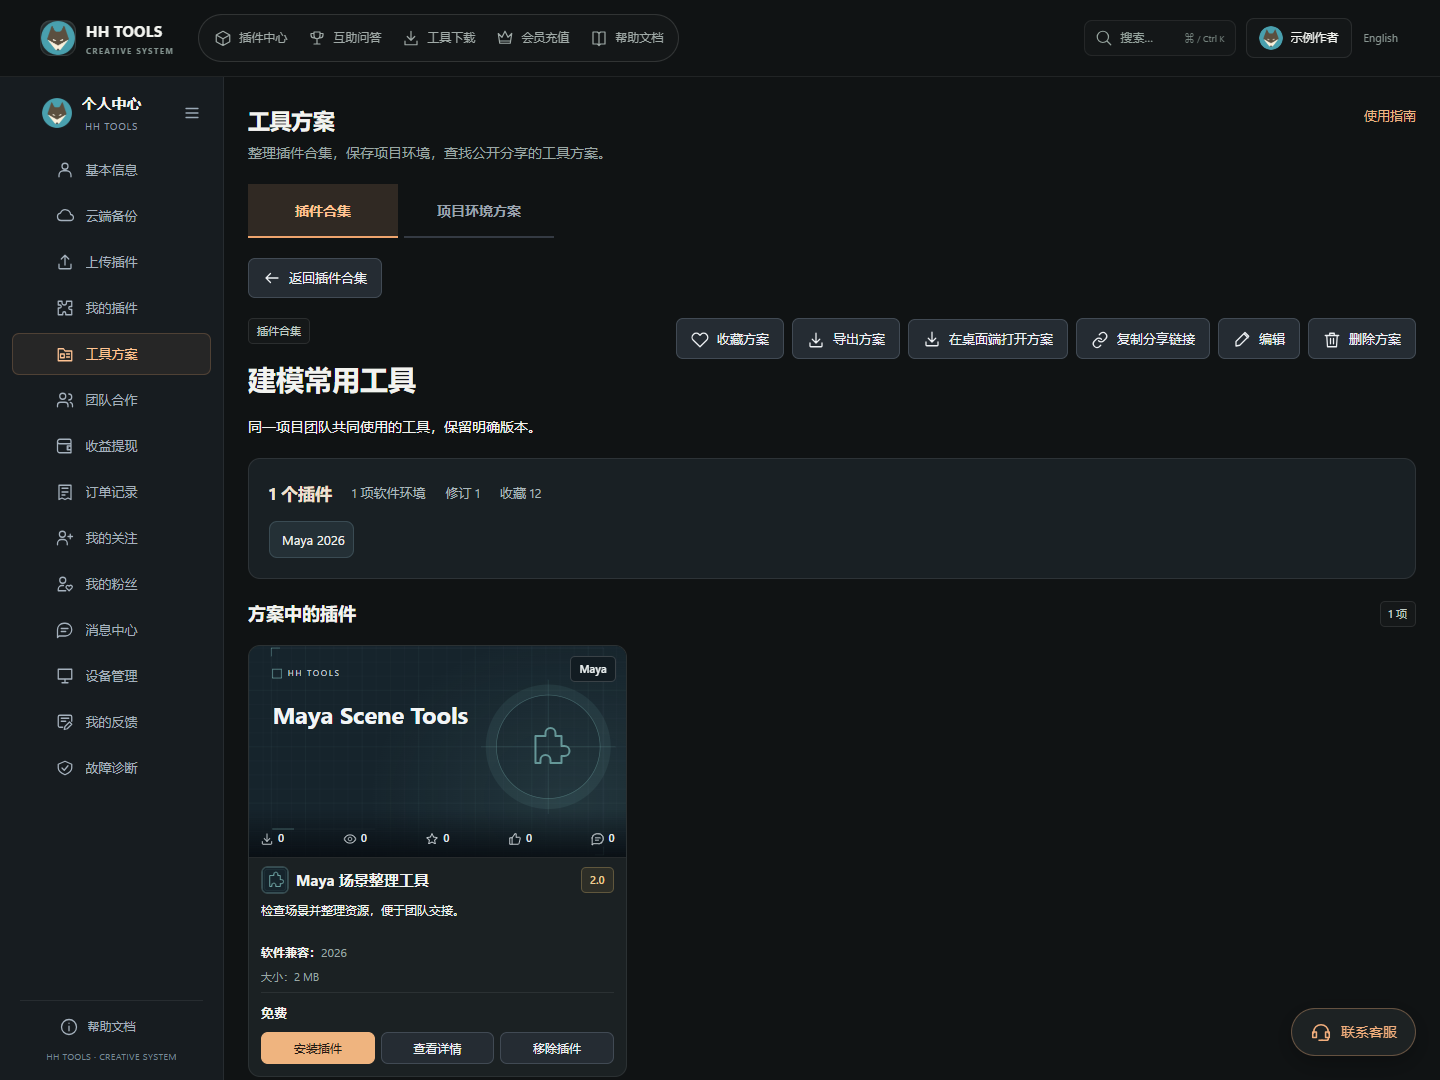Click the 订单记录 list icon
1440x1080 pixels.
point(65,492)
